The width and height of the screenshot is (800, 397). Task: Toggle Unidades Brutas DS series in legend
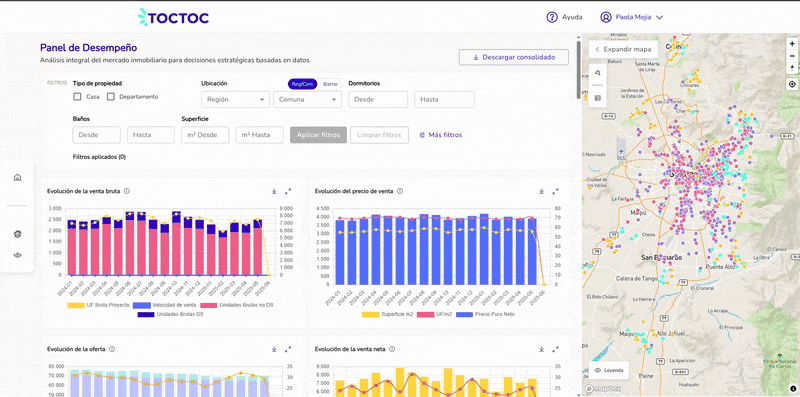(x=171, y=314)
